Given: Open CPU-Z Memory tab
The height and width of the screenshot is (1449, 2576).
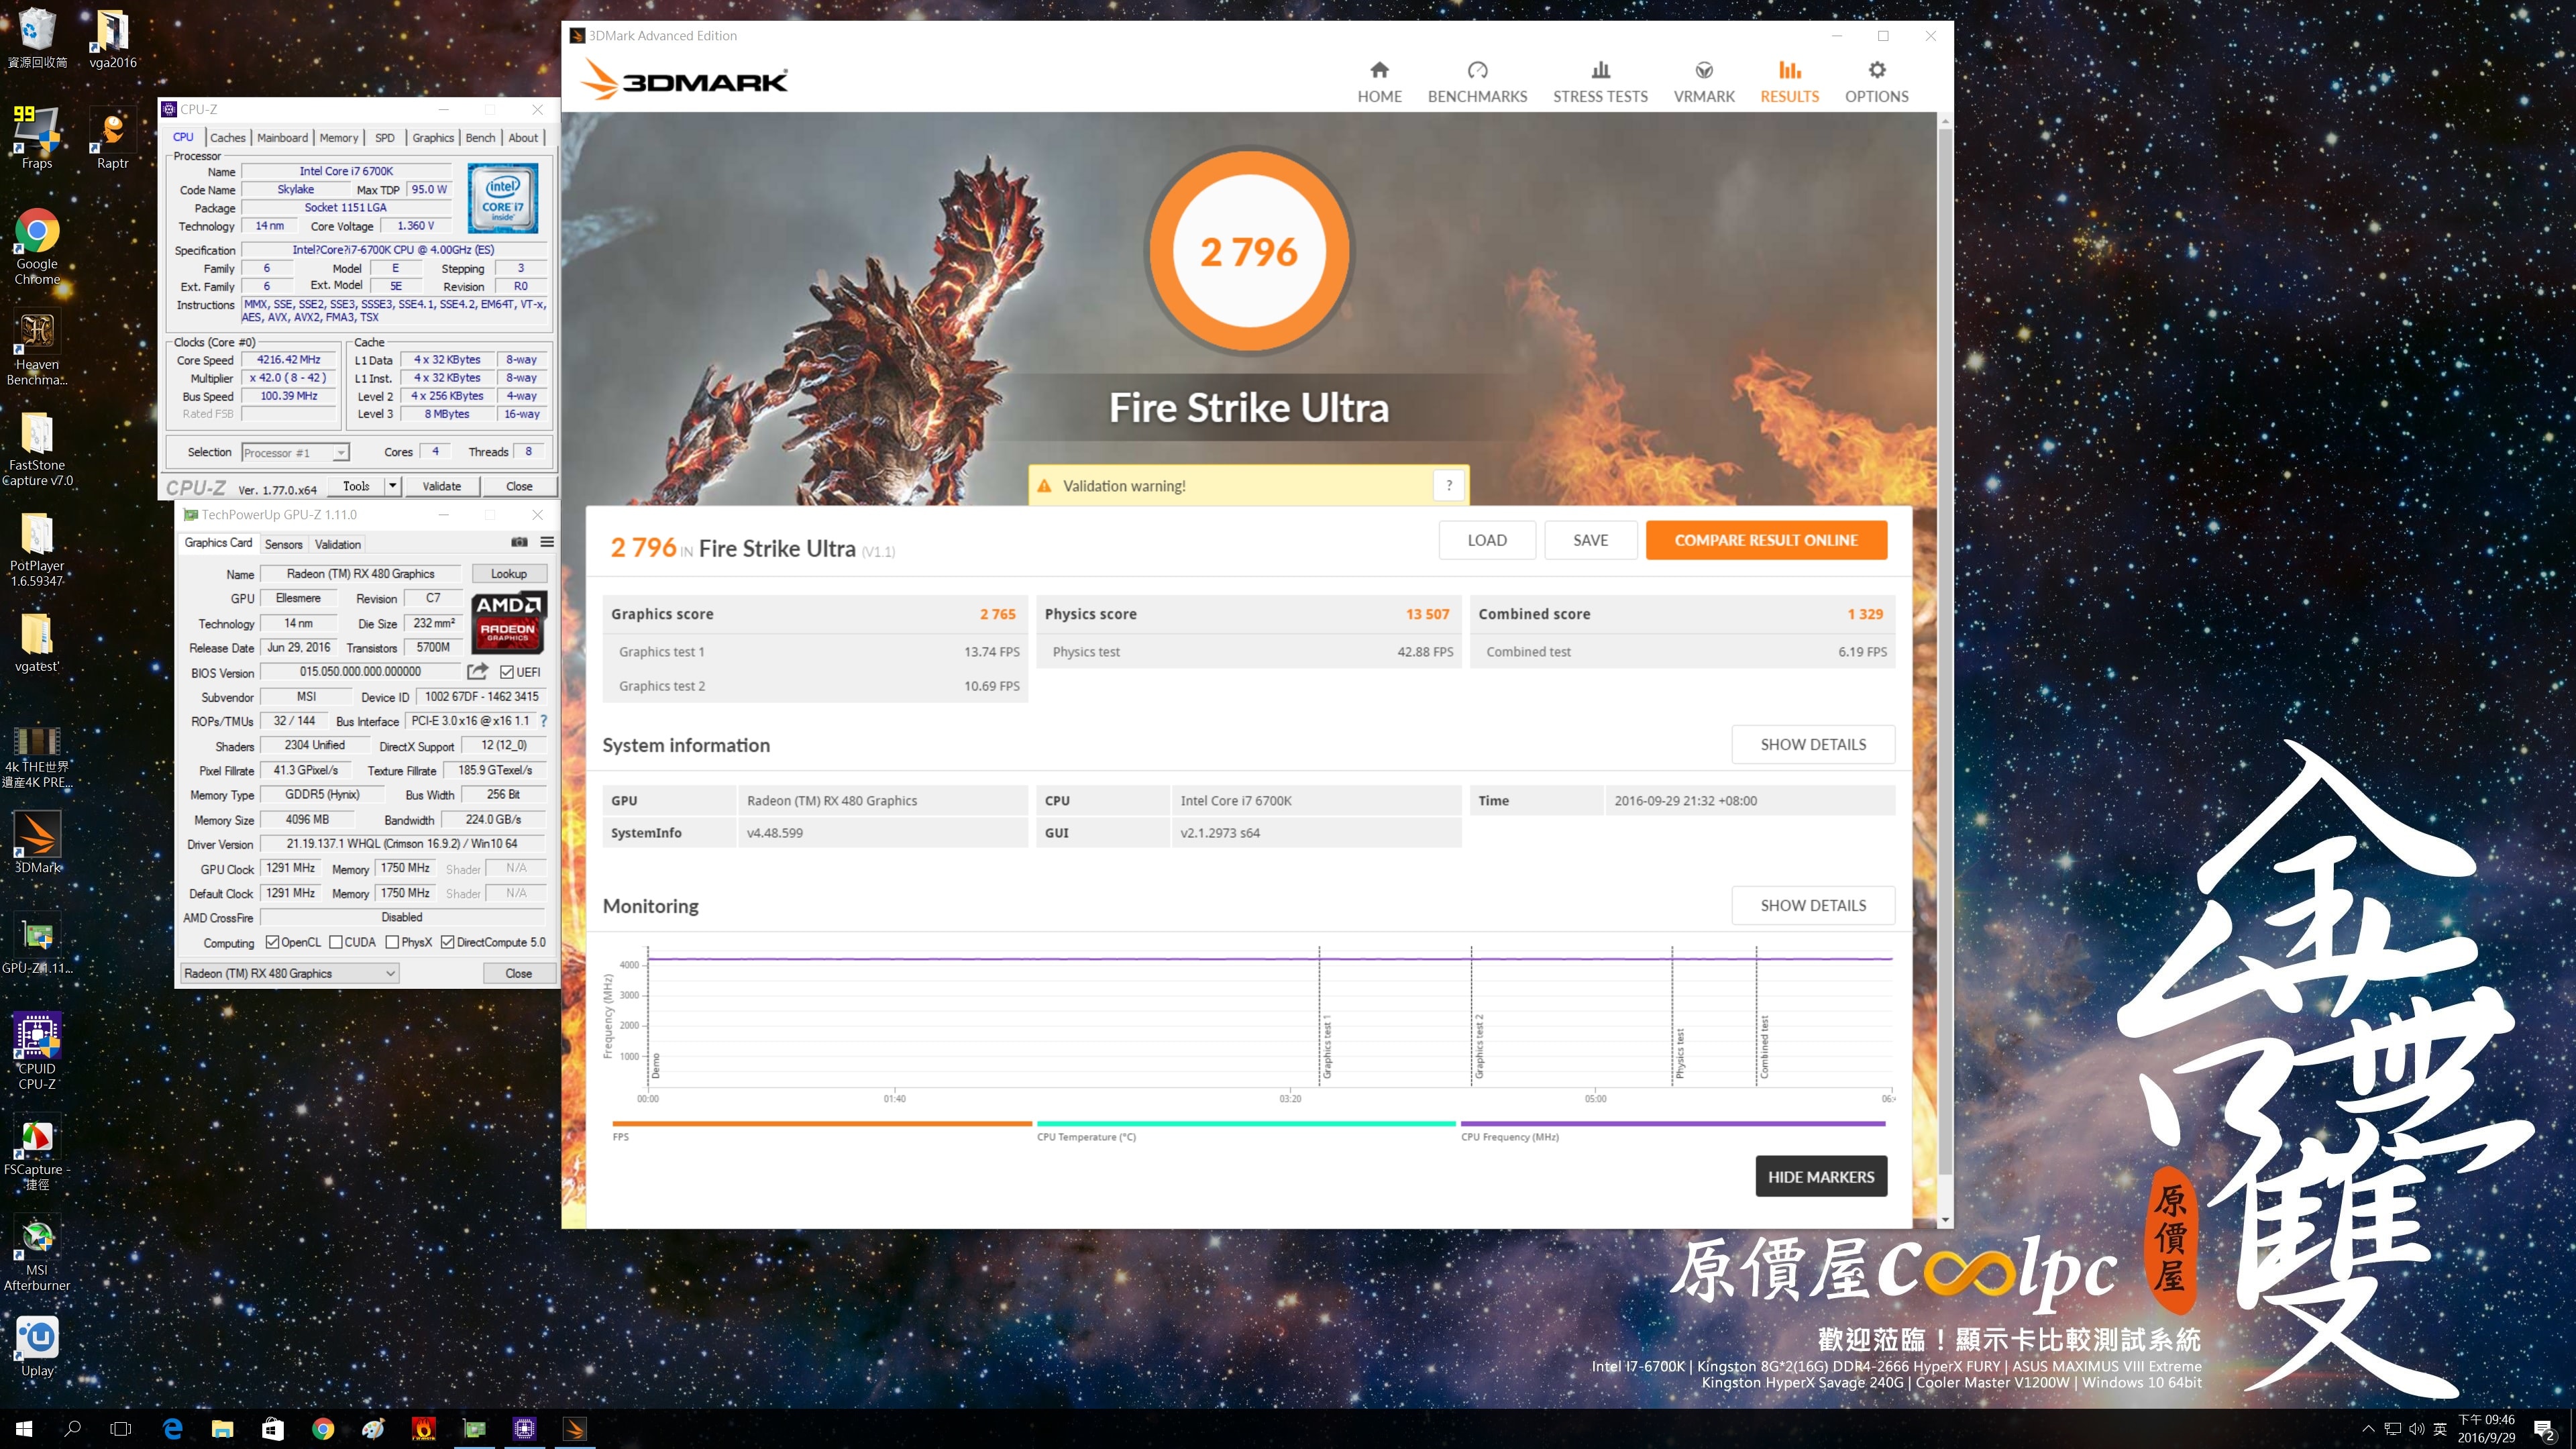Looking at the screenshot, I should (339, 138).
